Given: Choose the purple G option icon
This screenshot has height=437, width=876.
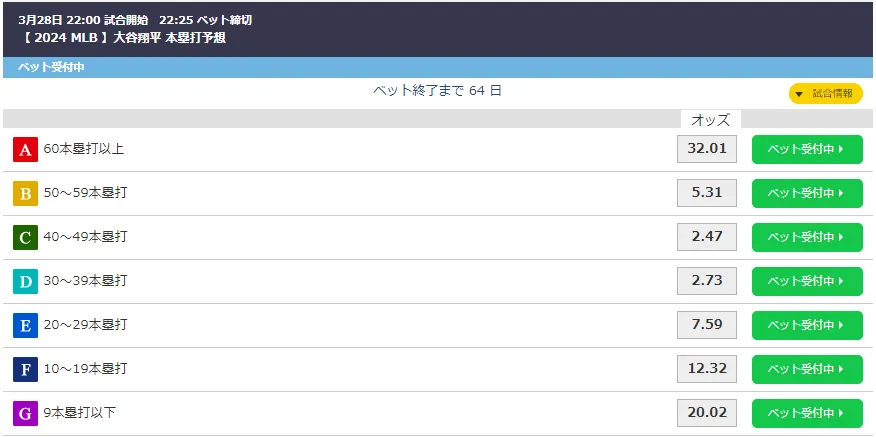Looking at the screenshot, I should (x=25, y=413).
